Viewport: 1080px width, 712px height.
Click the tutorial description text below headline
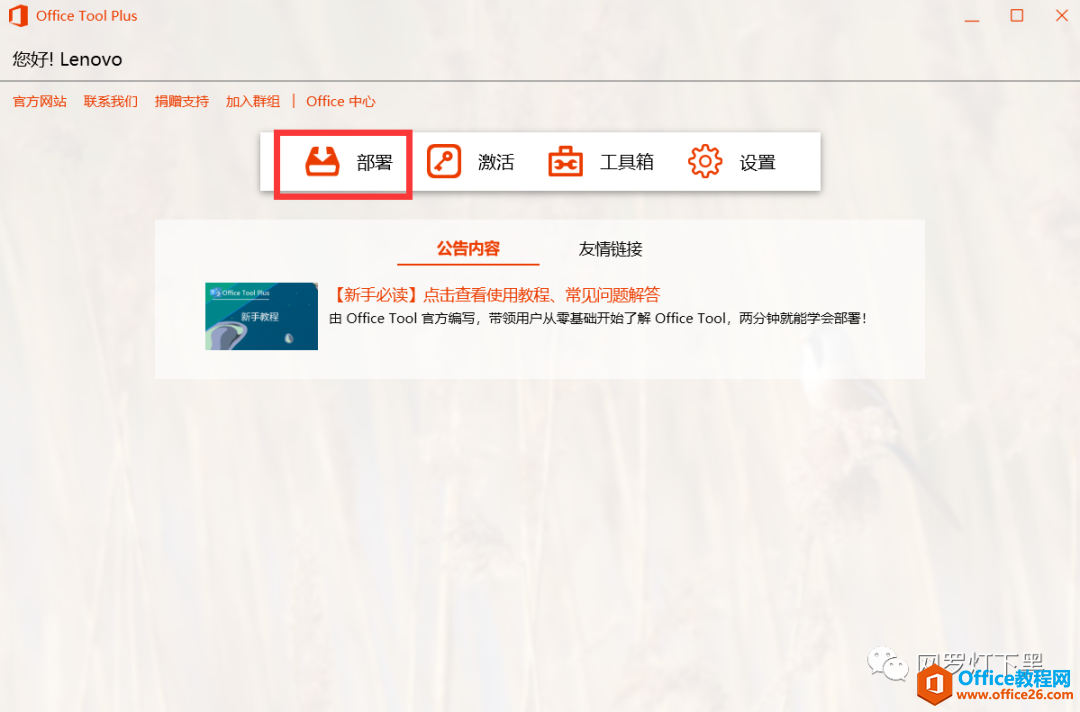[x=598, y=318]
